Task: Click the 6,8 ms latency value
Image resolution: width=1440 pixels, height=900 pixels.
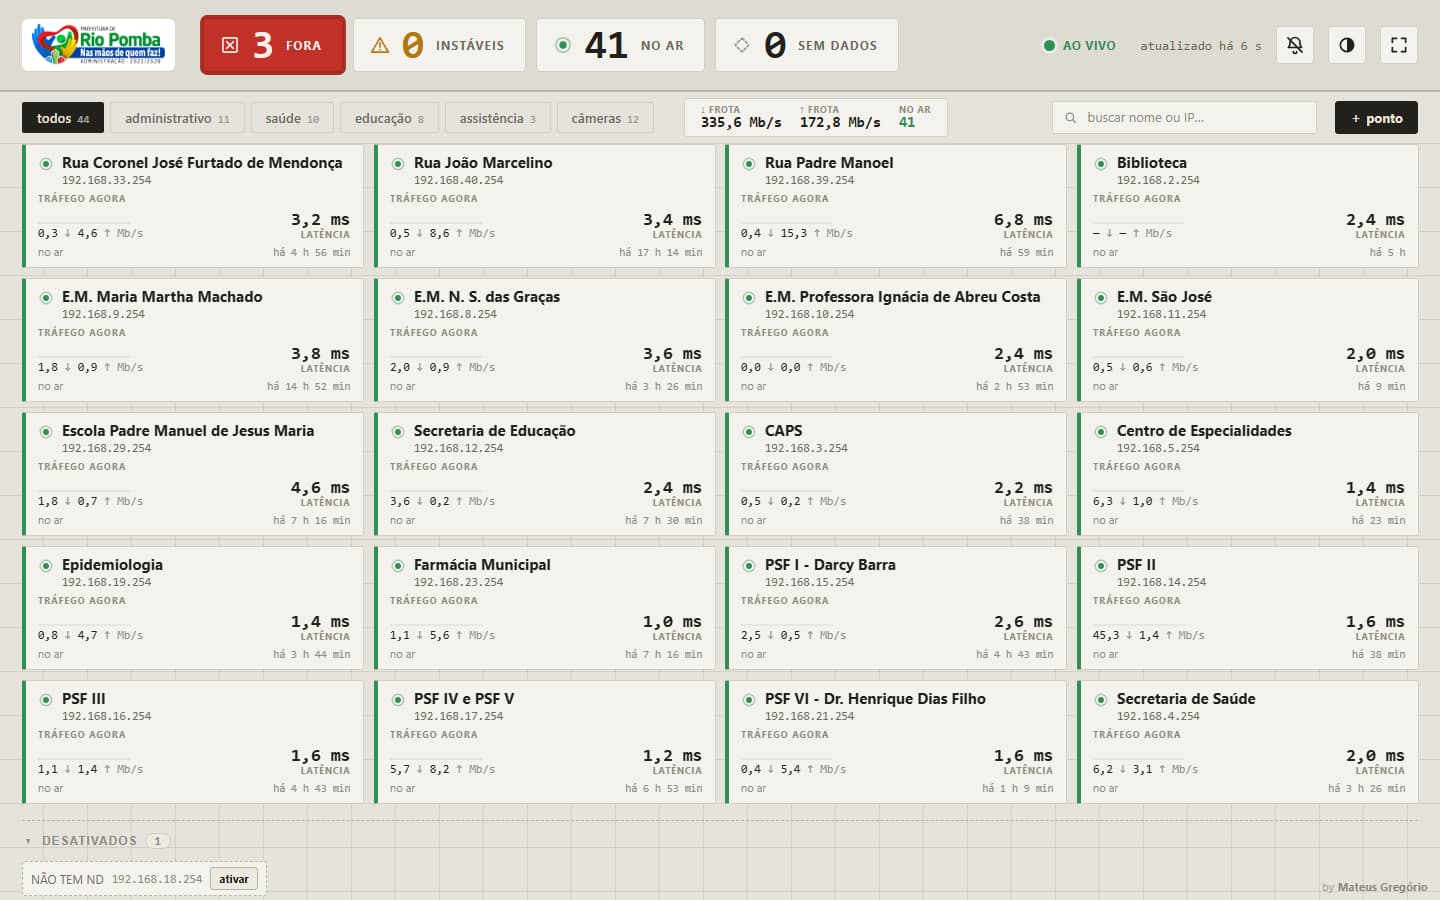Action: pyautogui.click(x=1023, y=220)
